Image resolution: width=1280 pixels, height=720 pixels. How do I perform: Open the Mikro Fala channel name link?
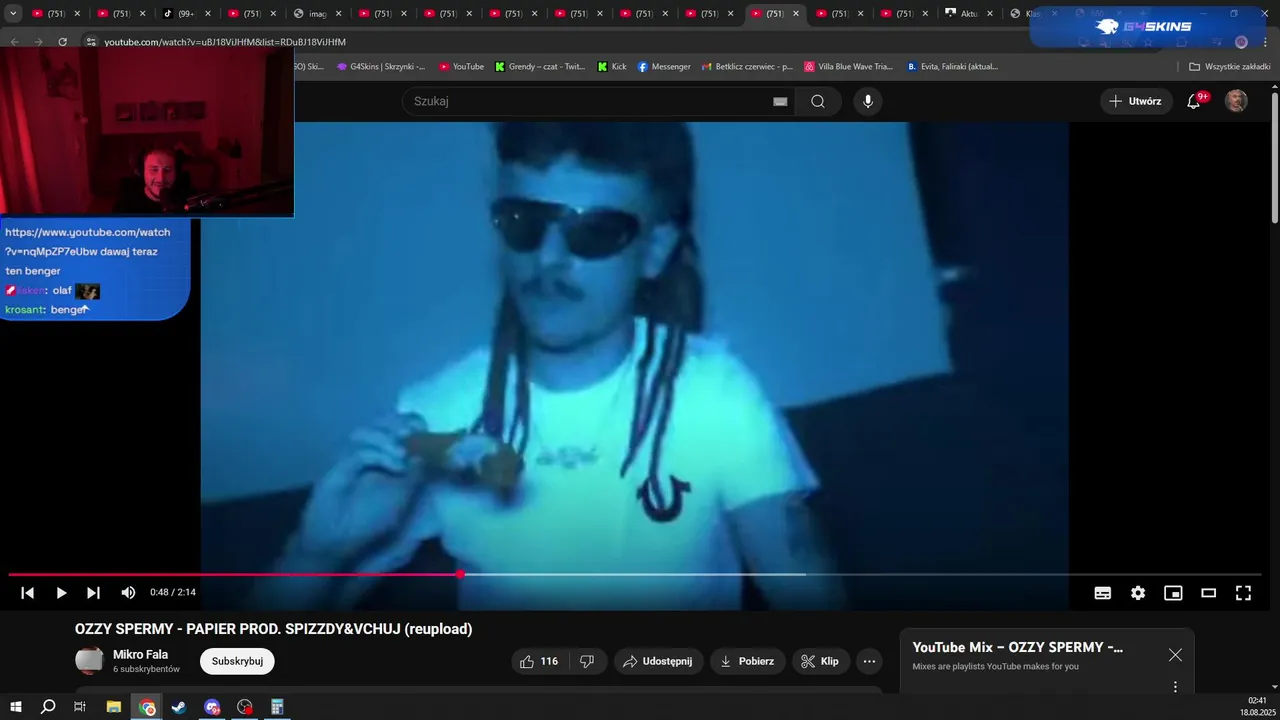(x=140, y=654)
